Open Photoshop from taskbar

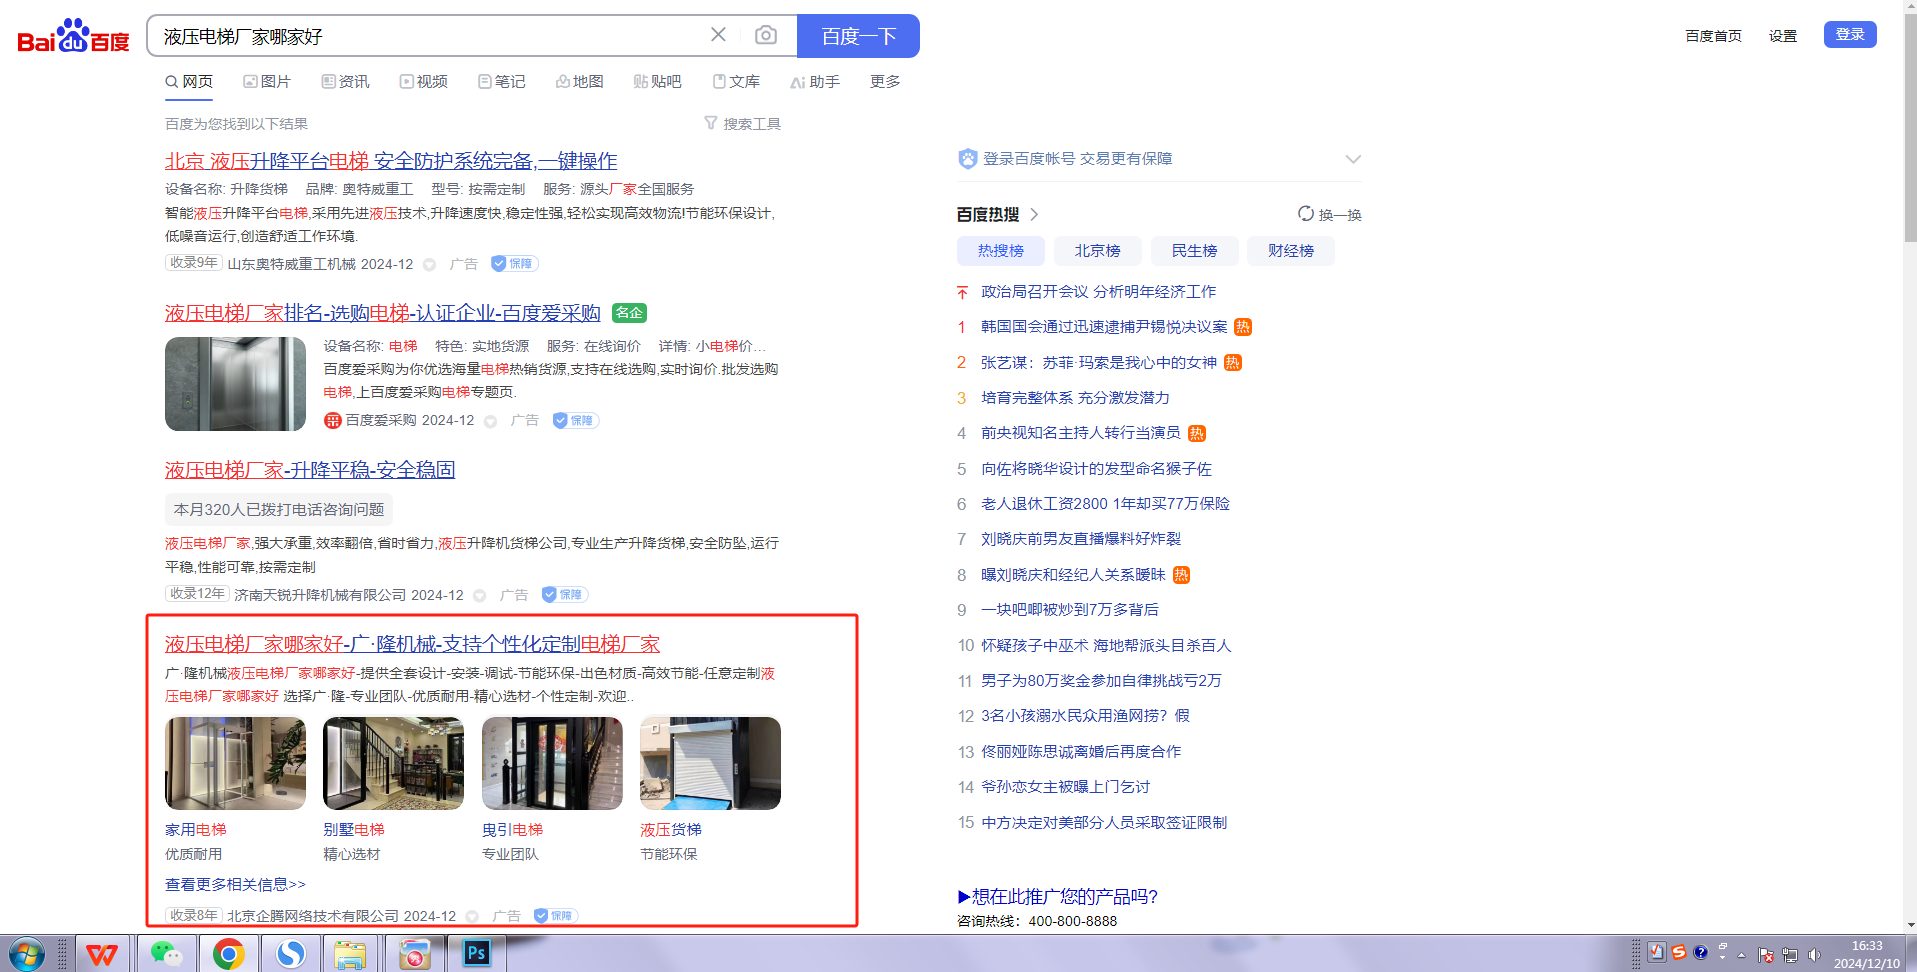coord(476,954)
